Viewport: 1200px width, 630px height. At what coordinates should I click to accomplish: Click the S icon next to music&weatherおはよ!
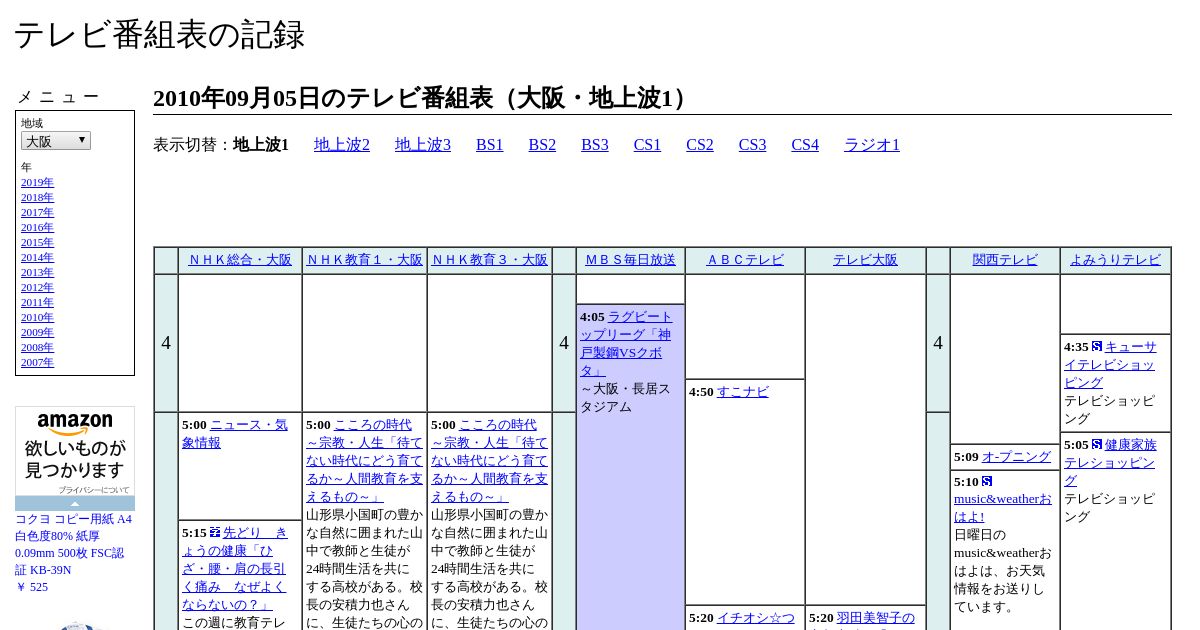tap(987, 481)
